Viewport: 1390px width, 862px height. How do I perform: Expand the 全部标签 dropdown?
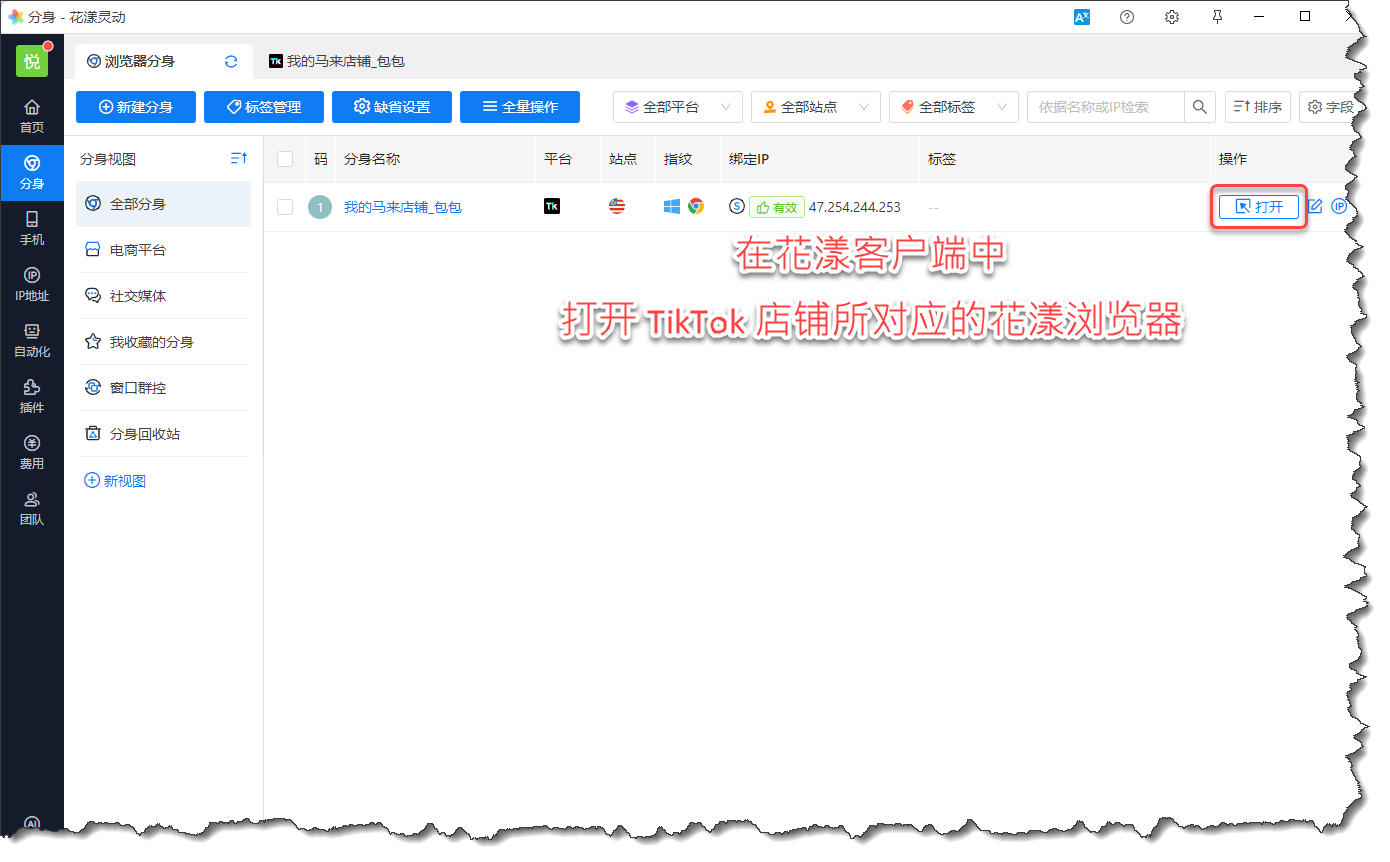[x=954, y=107]
